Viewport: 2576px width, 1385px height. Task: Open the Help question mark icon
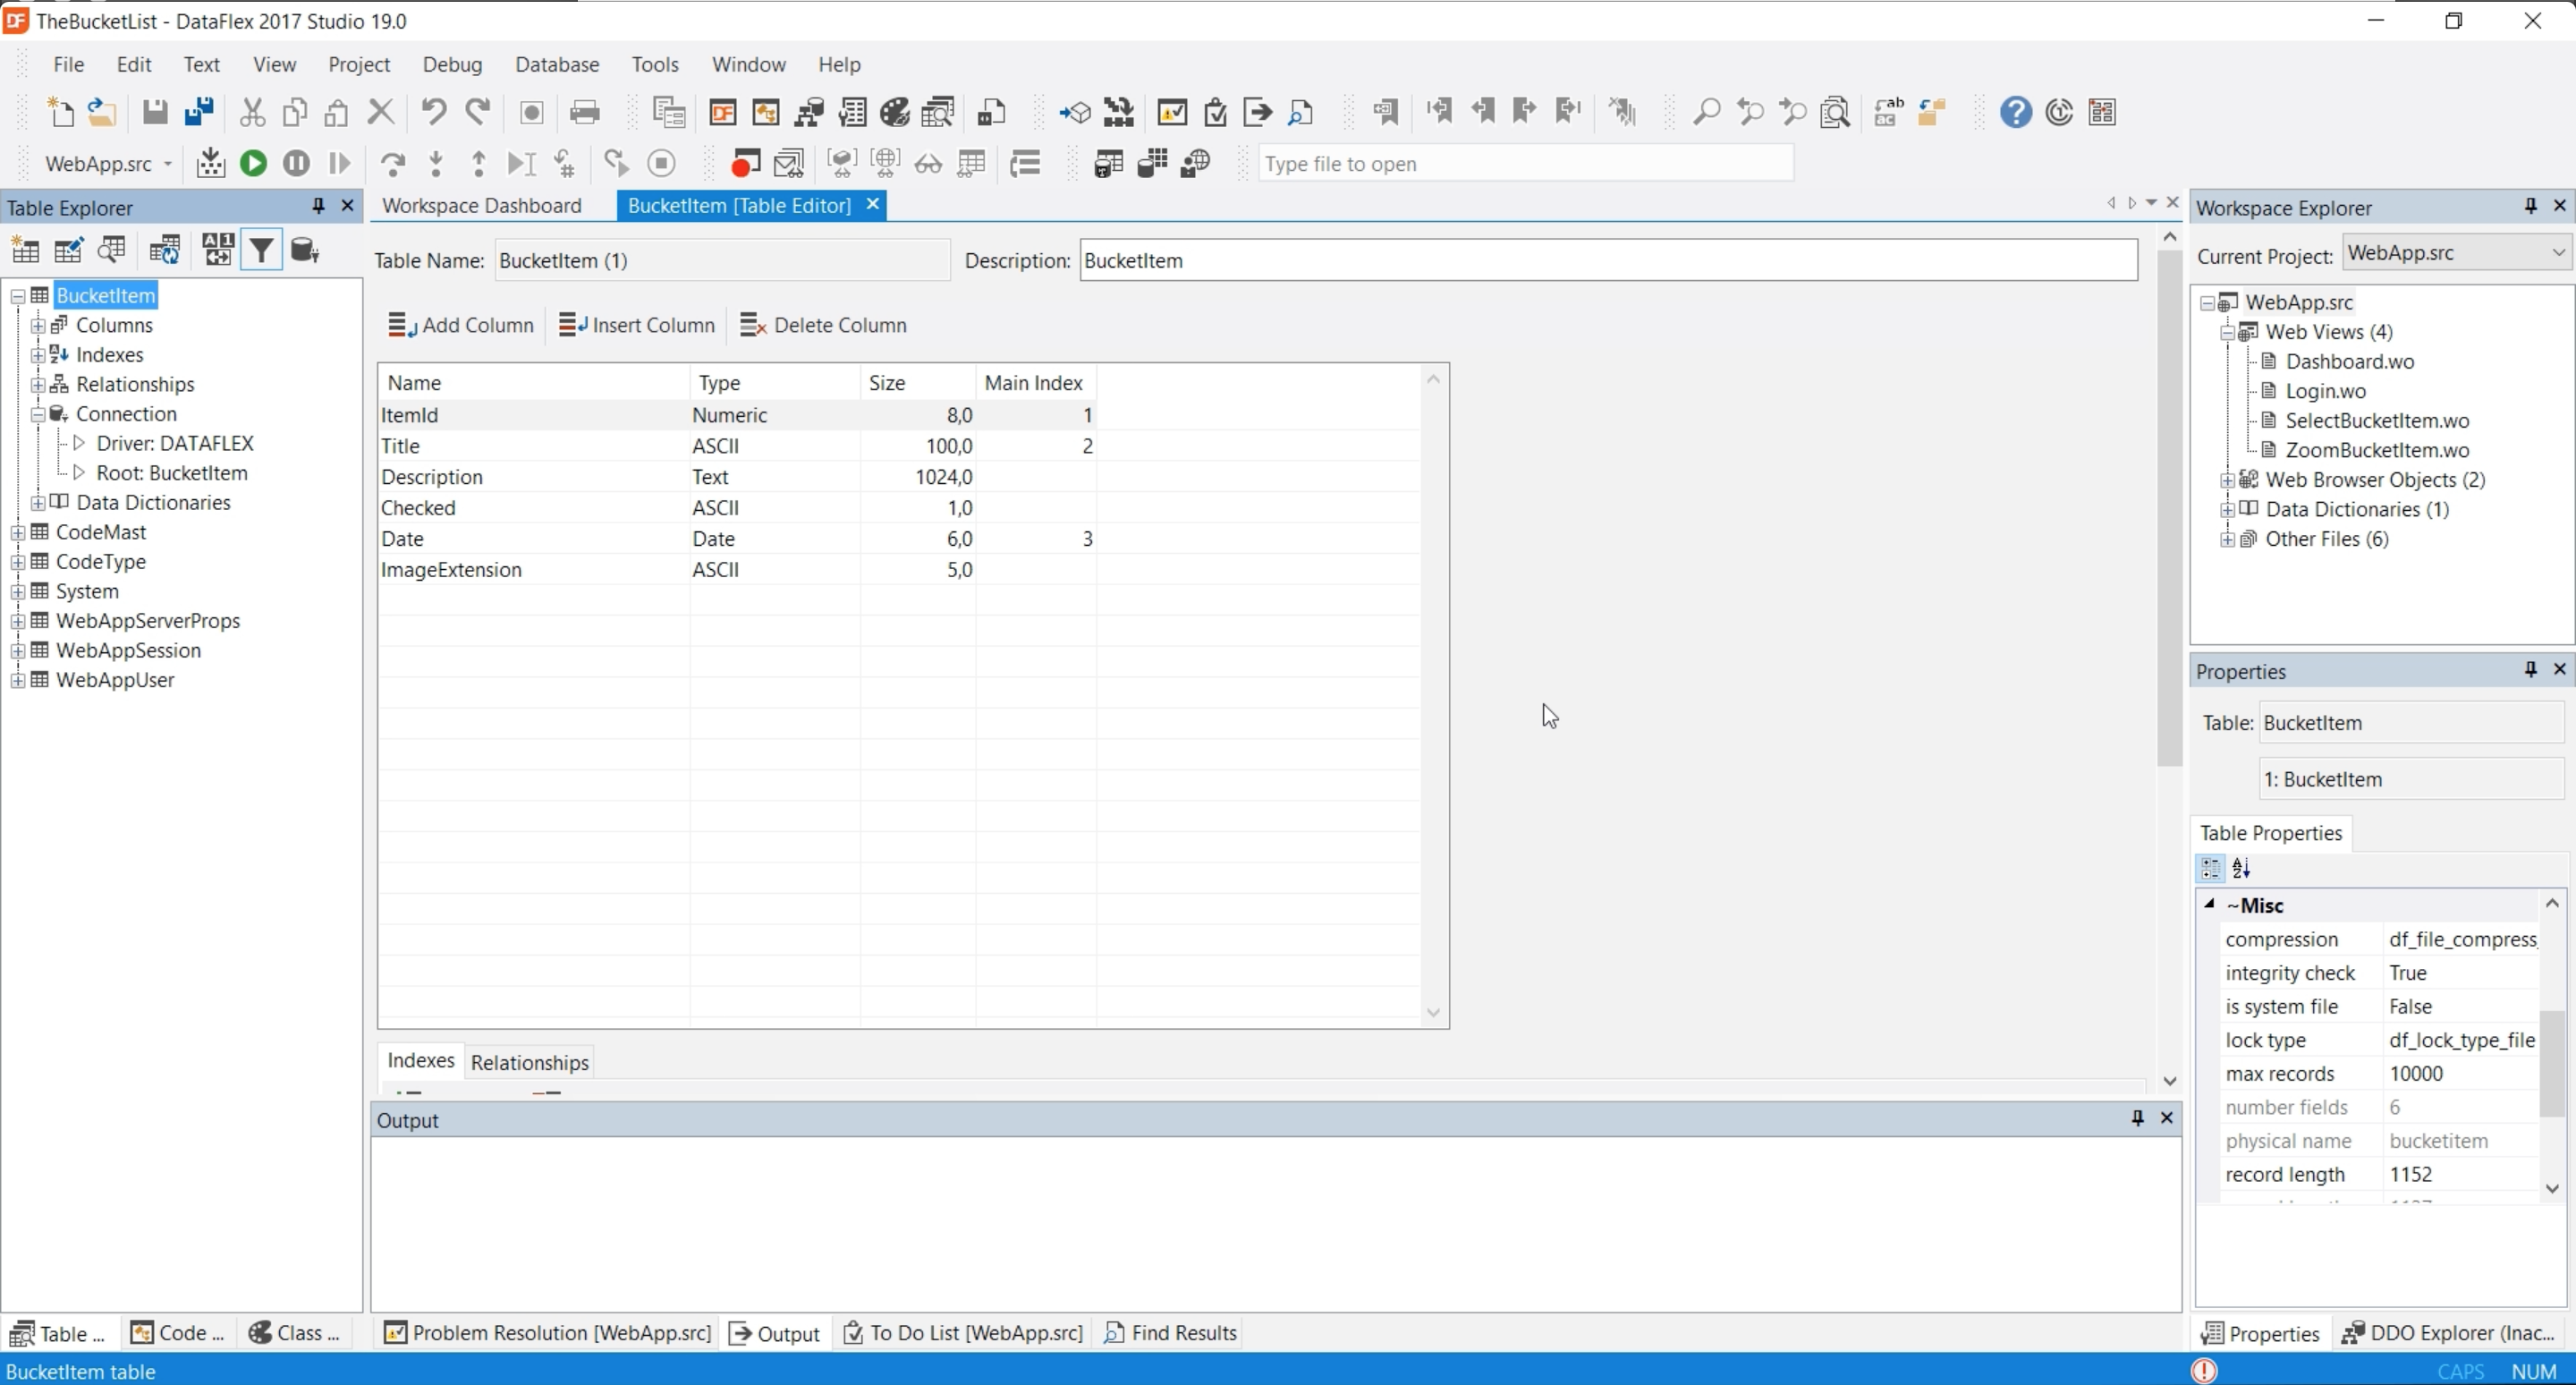(2015, 112)
